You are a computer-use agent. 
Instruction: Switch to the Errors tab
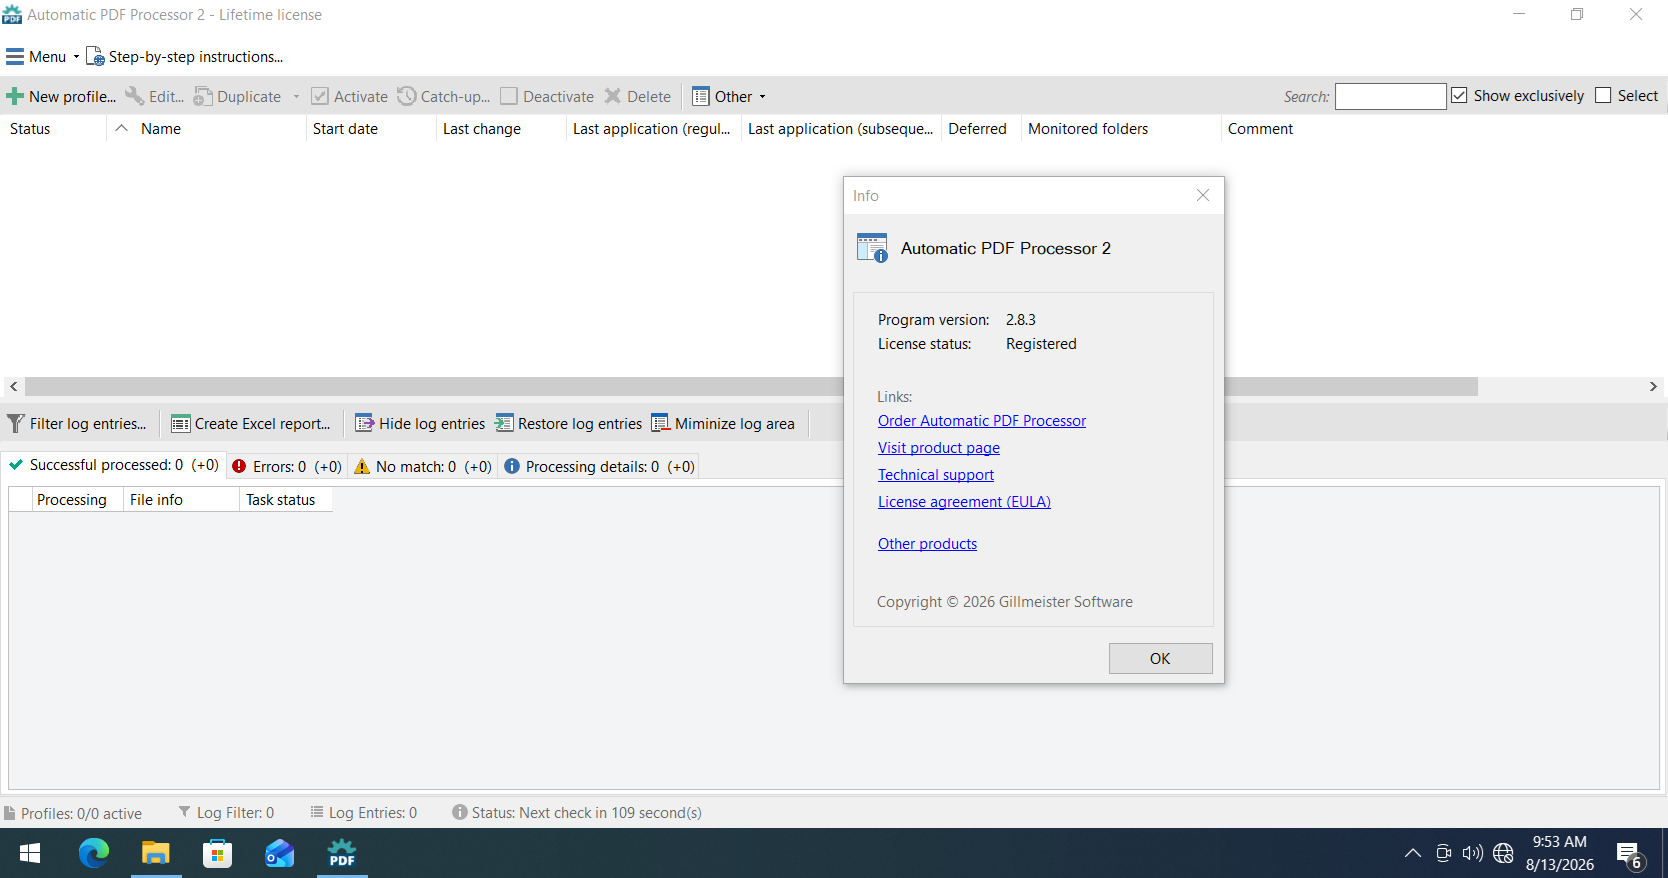287,466
